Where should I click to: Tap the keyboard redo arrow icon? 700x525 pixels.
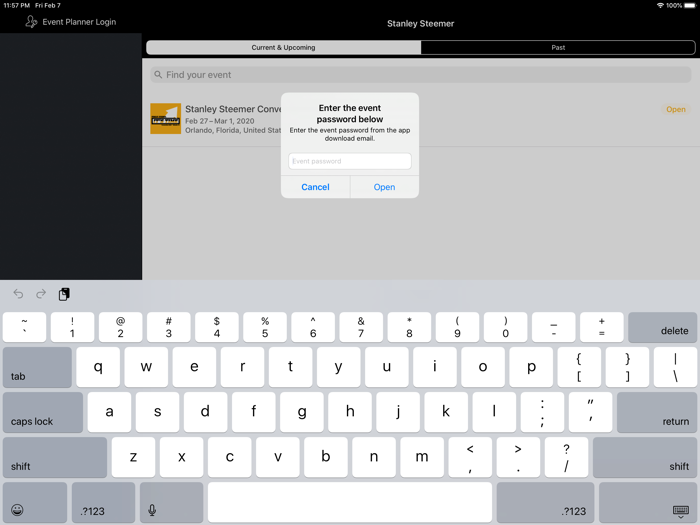(x=41, y=294)
